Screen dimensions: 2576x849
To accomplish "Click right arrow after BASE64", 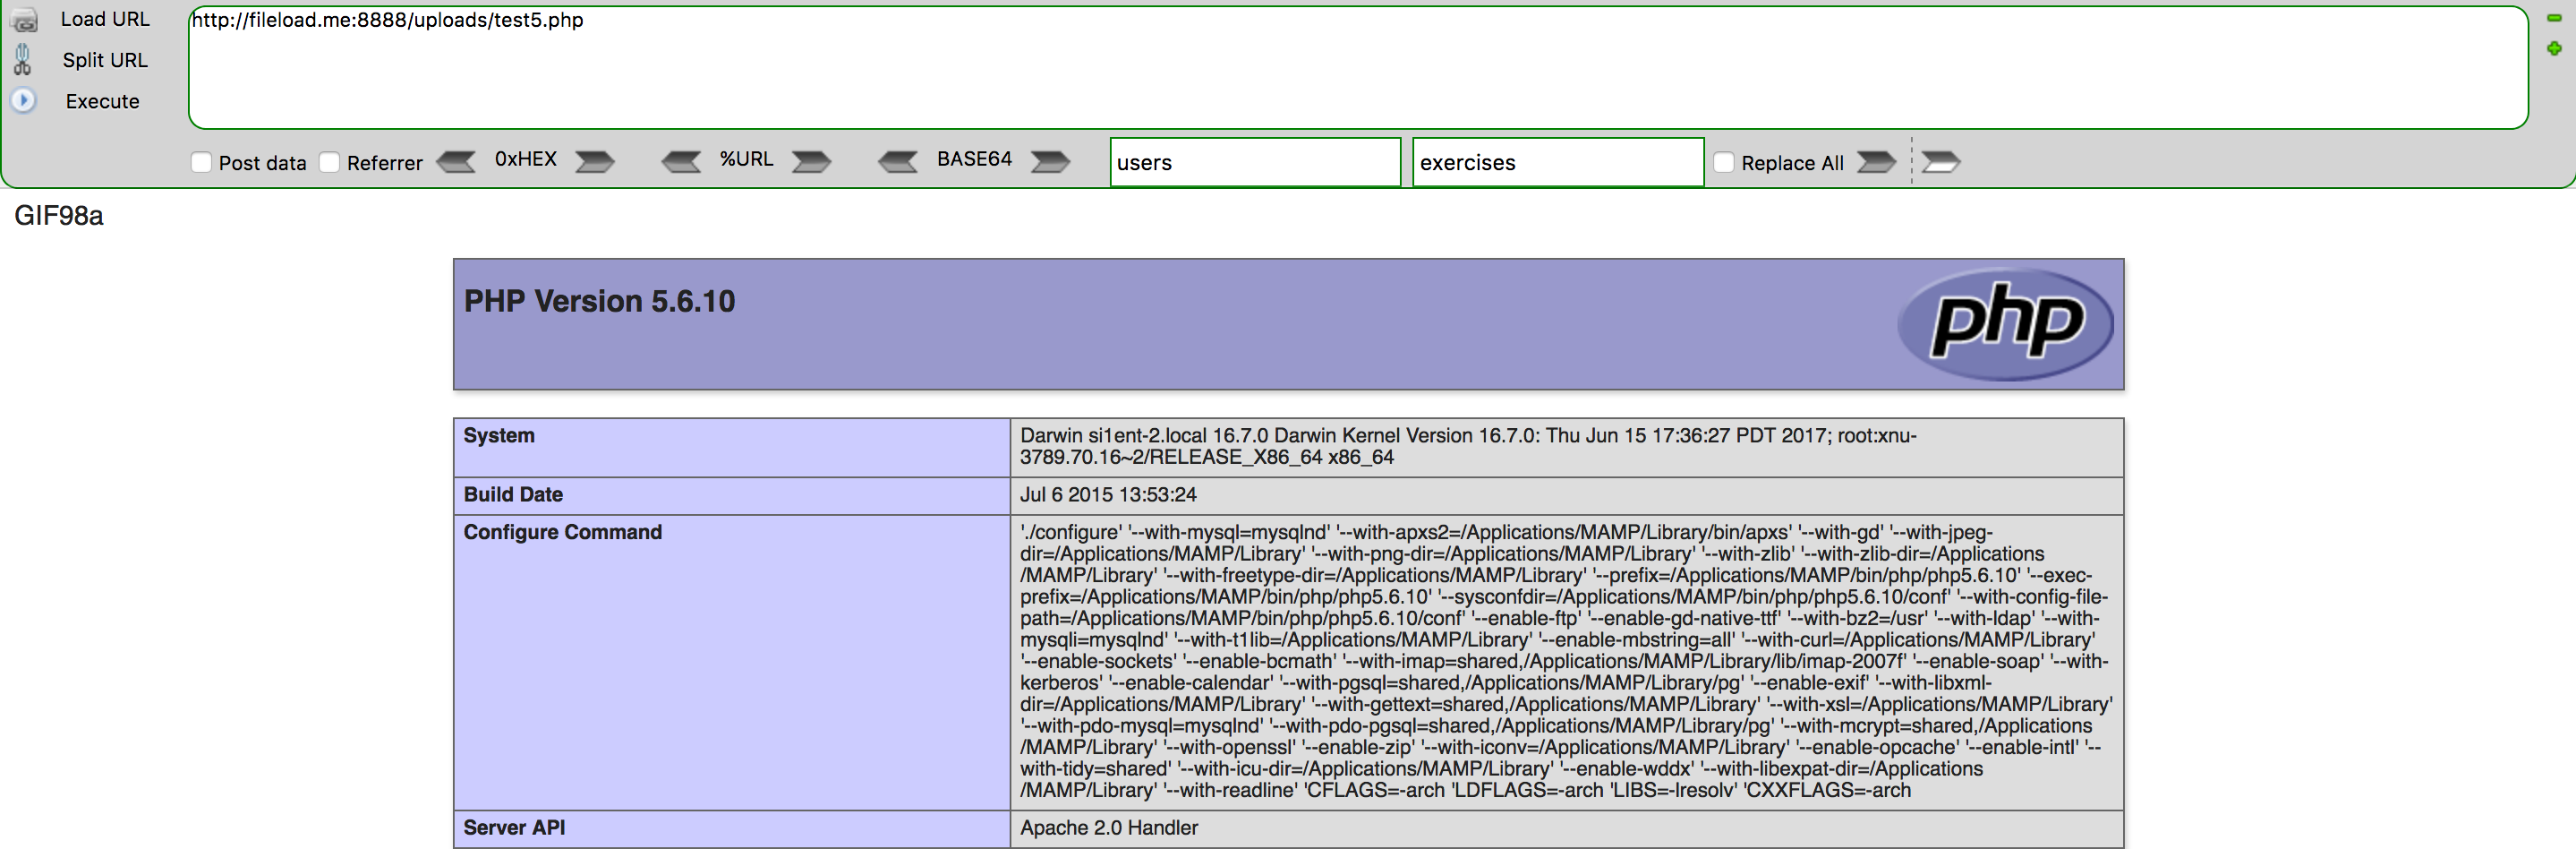I will (1050, 161).
